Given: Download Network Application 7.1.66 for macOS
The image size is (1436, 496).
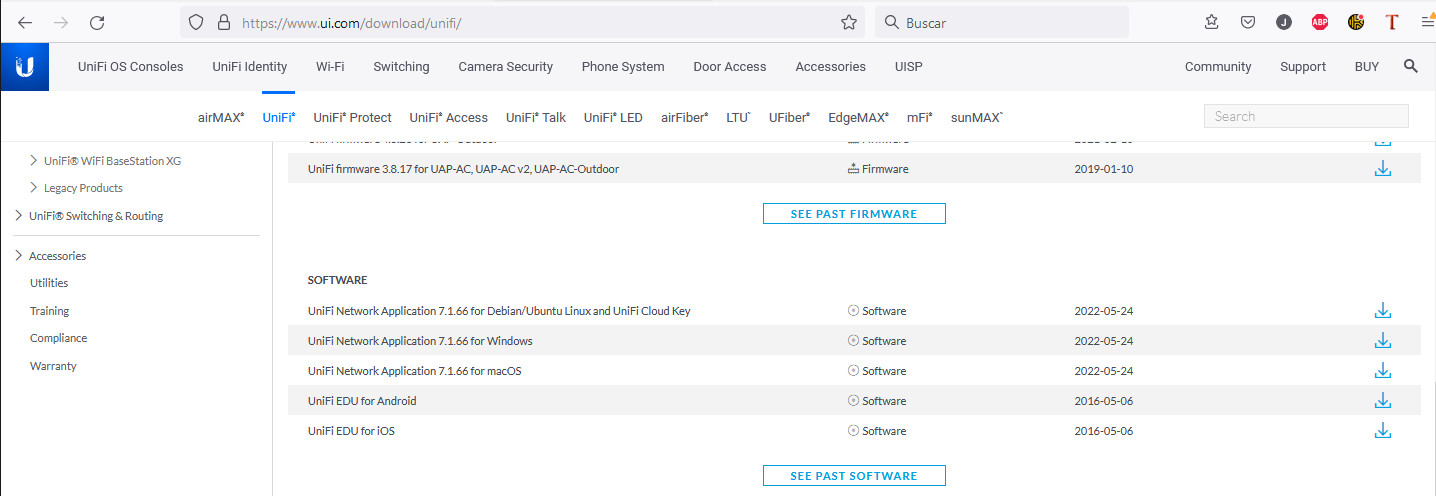Looking at the screenshot, I should click(x=1383, y=371).
